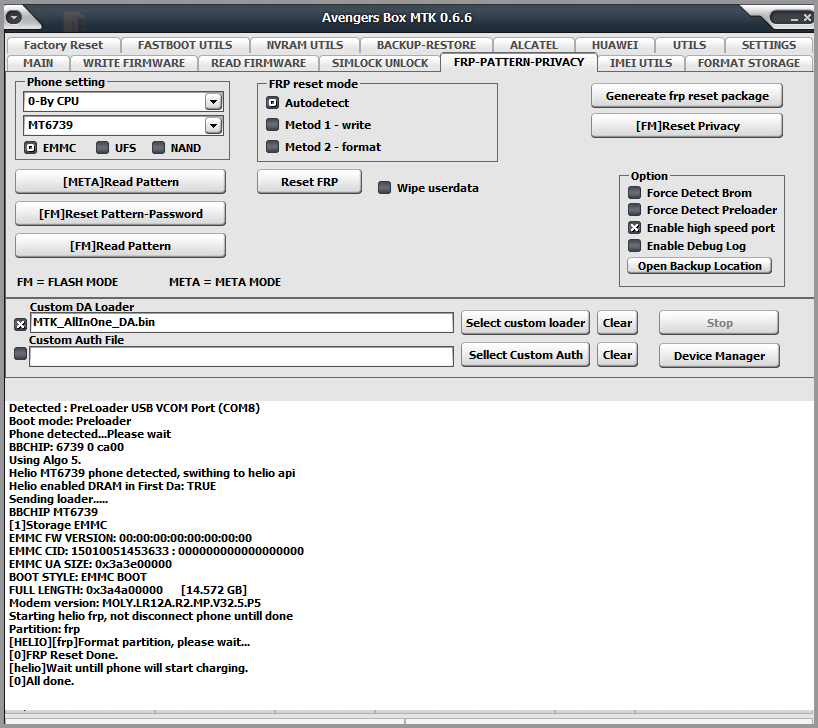818x728 pixels.
Task: Expand the 0-By CPU dropdown
Action: pyautogui.click(x=213, y=101)
